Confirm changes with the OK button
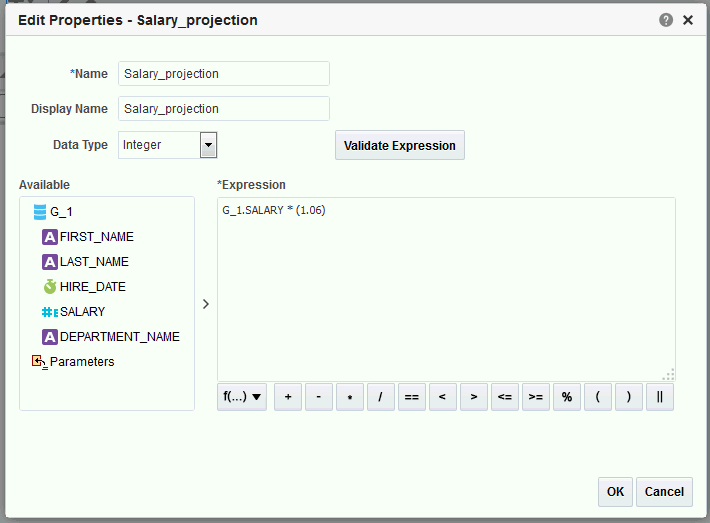Screen dimensions: 710x523 point(615,492)
